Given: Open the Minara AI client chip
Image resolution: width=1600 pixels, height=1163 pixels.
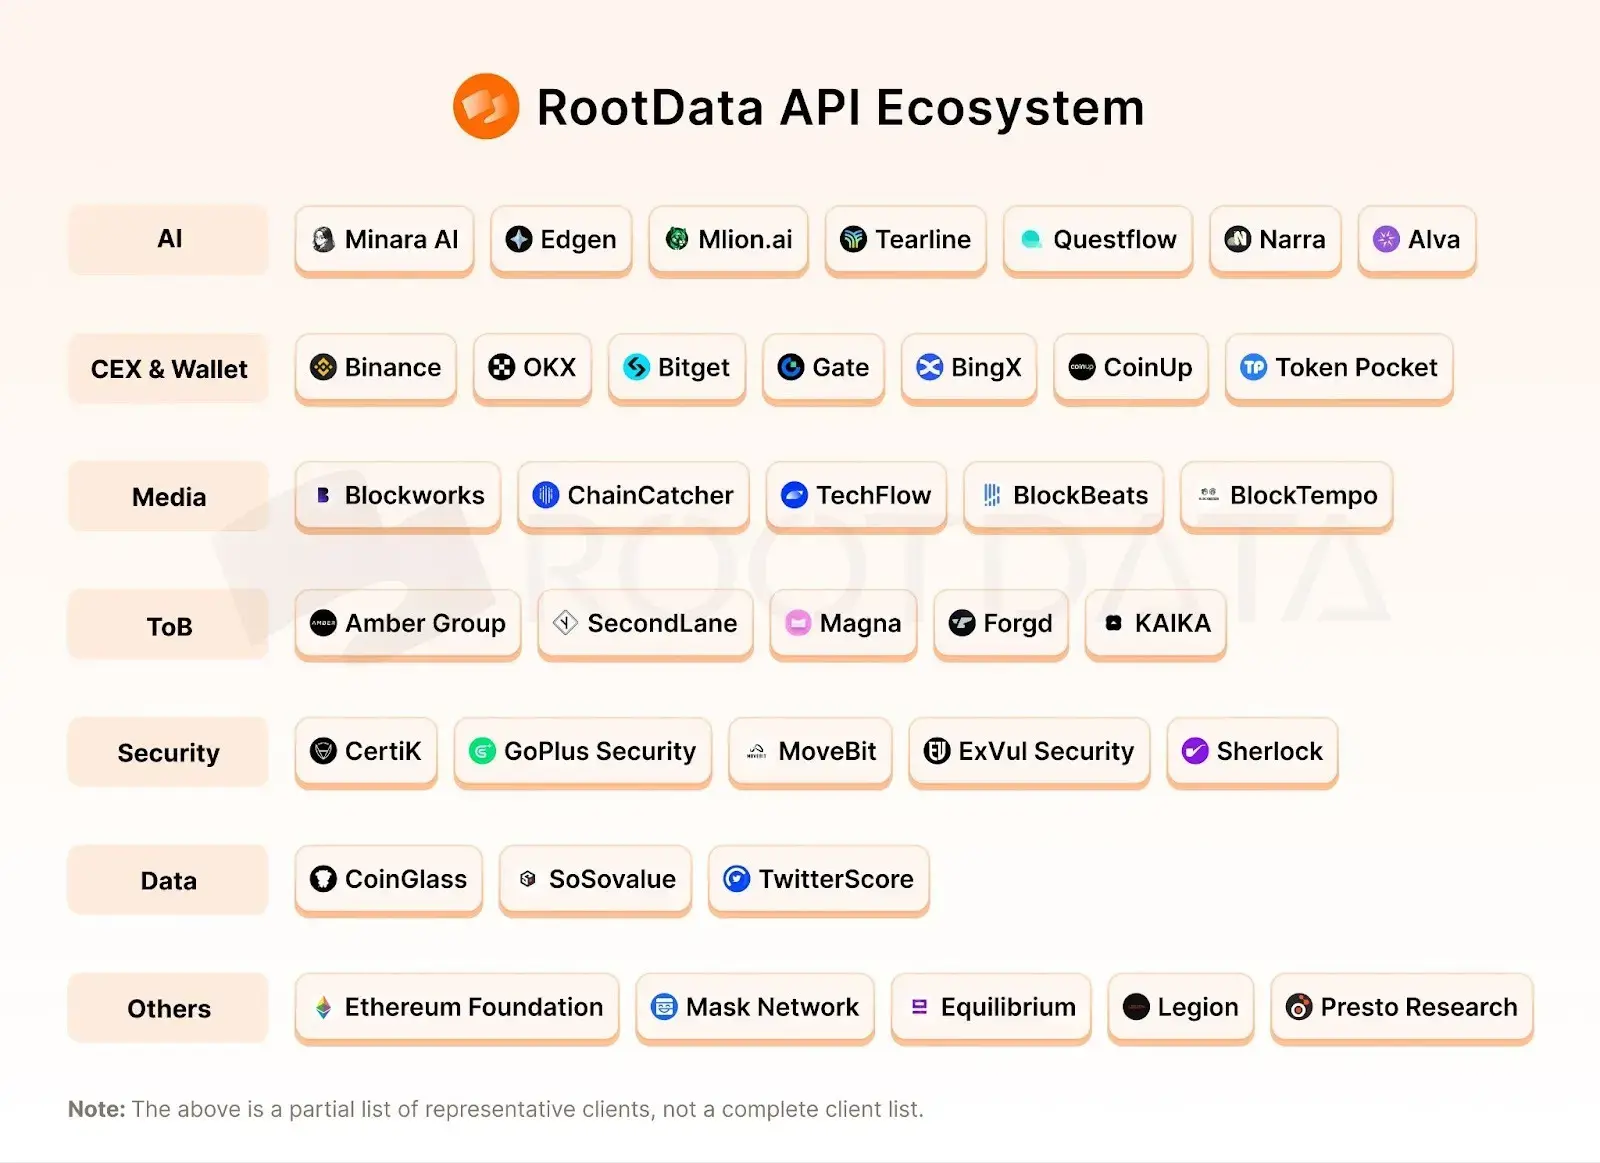Looking at the screenshot, I should (385, 240).
